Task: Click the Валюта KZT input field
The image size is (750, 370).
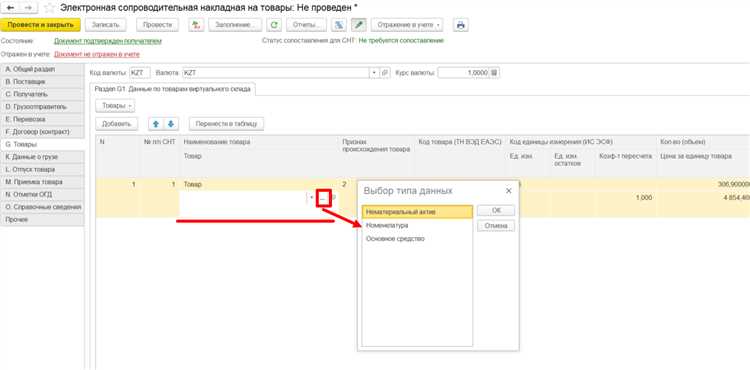Action: [x=276, y=73]
